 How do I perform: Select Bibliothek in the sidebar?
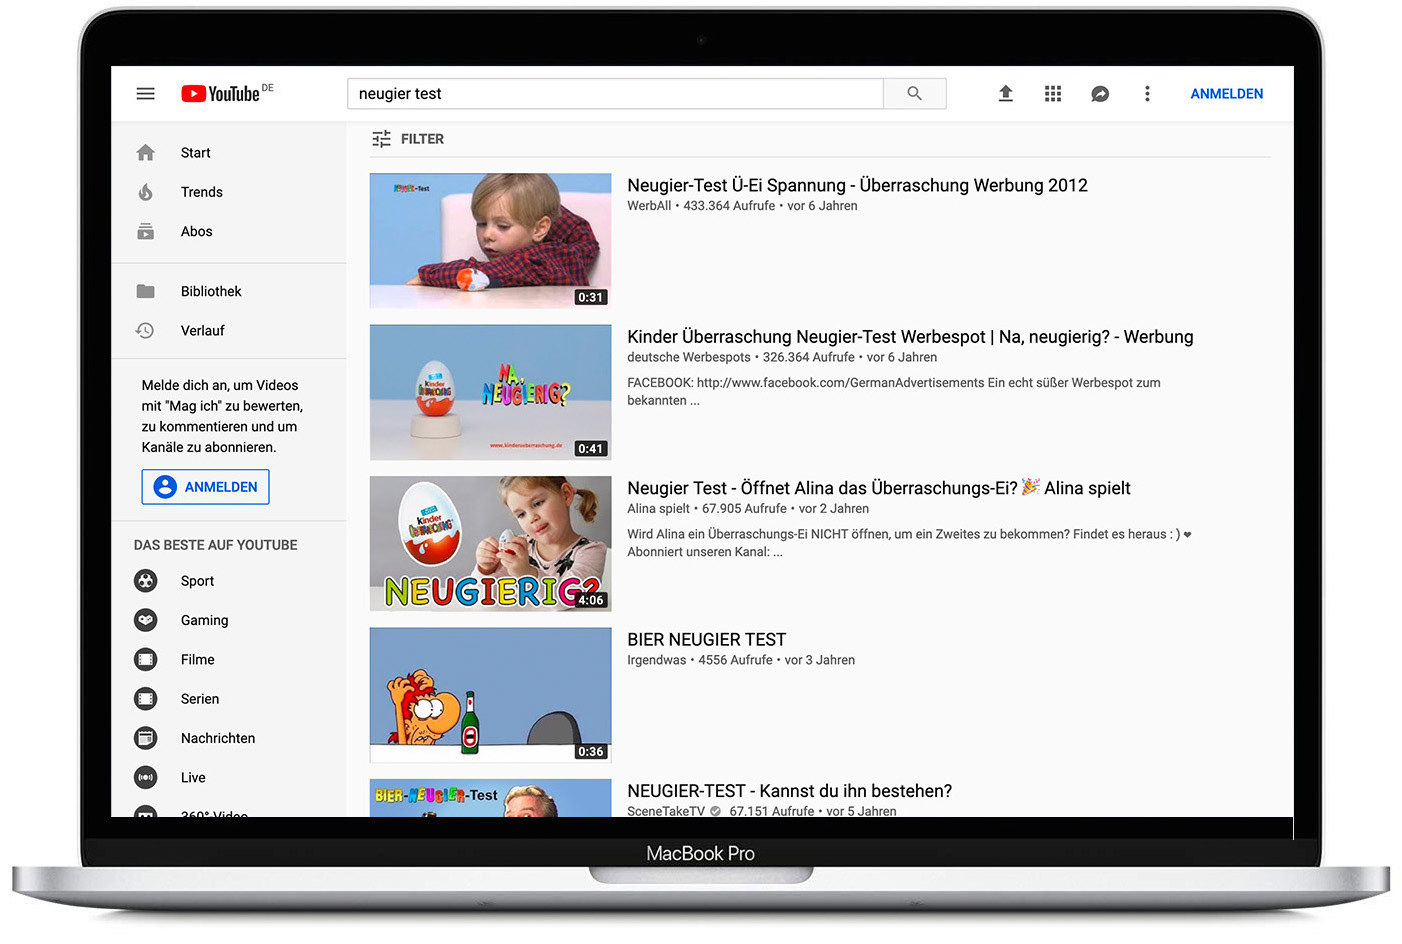pos(211,291)
